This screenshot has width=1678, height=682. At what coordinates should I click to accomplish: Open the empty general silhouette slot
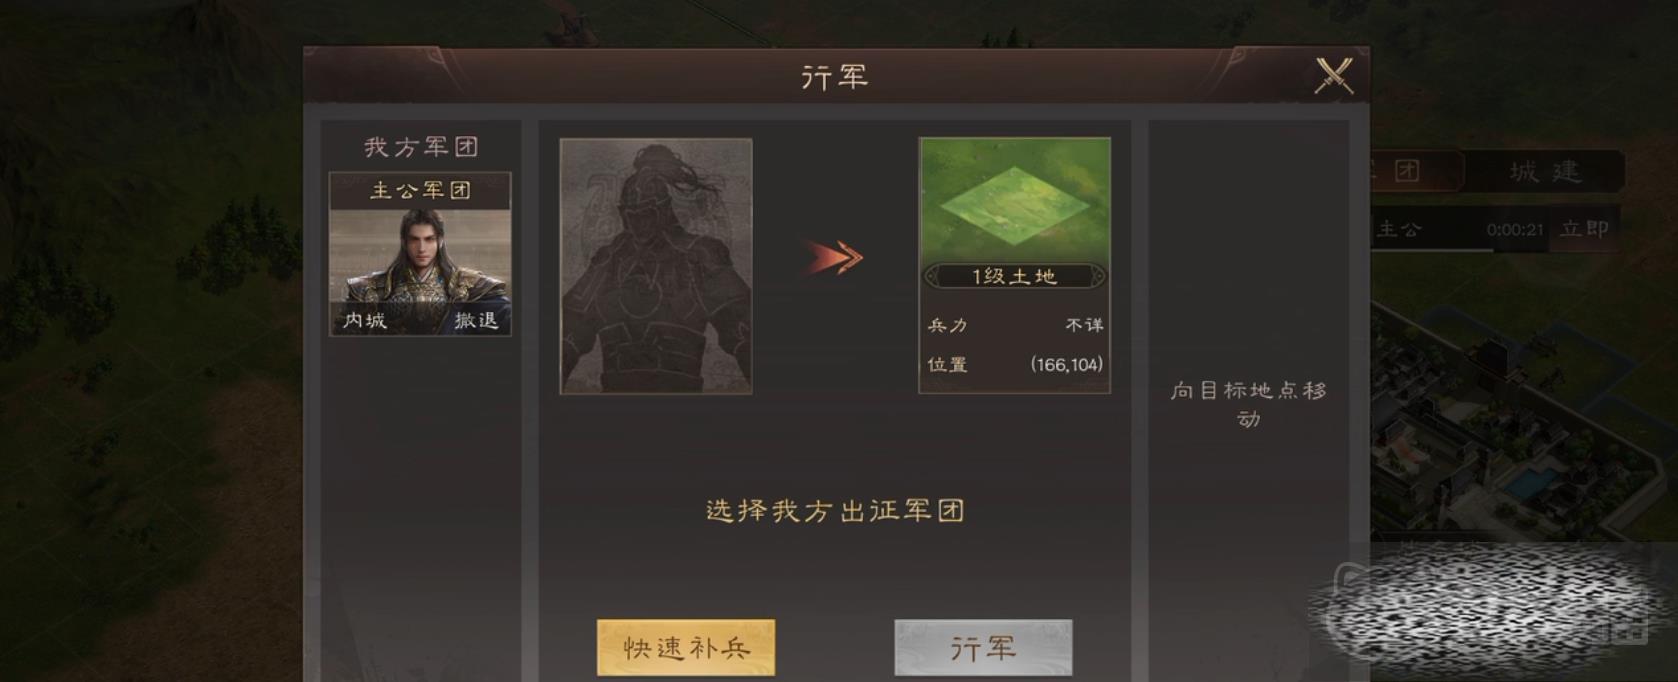[656, 266]
